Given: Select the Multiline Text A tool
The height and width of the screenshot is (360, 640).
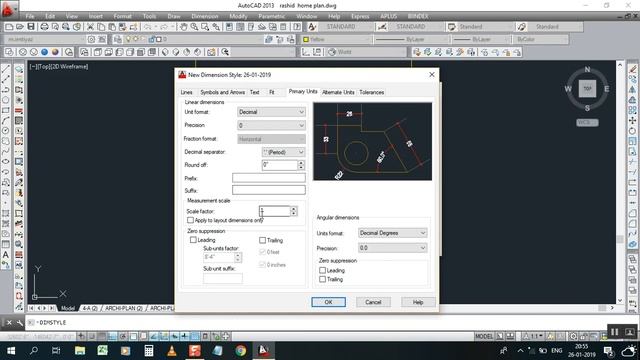Looking at the screenshot, I should click(x=6, y=255).
